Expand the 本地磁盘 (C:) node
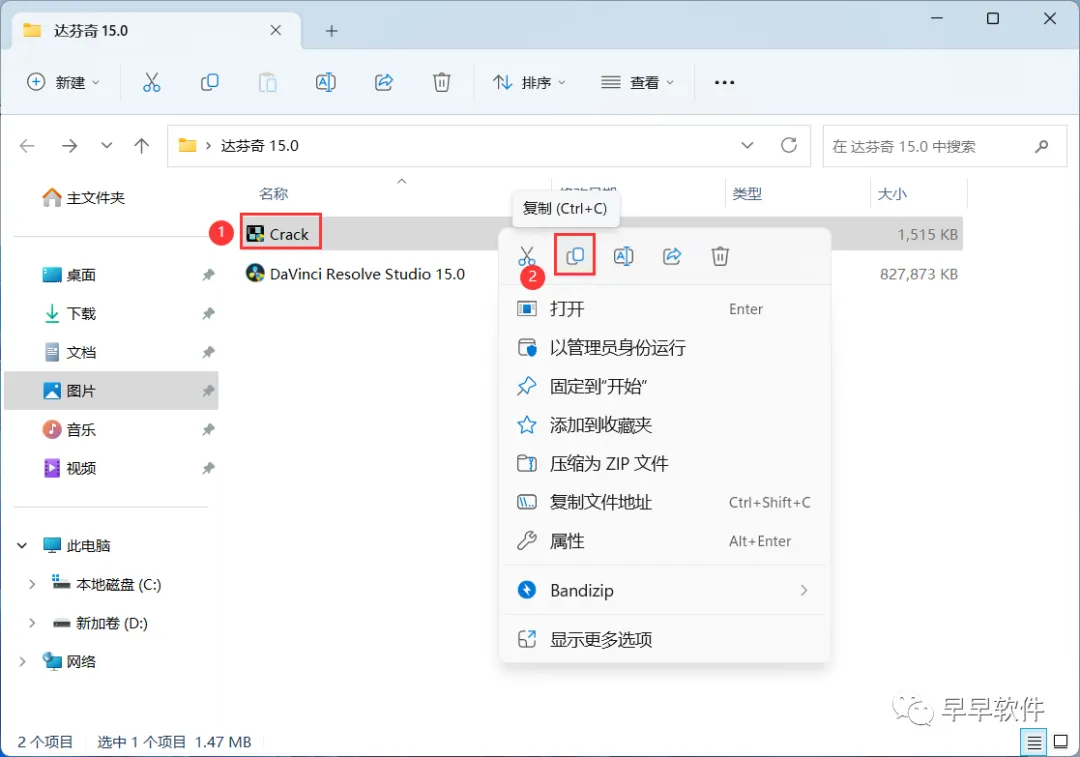 click(32, 584)
